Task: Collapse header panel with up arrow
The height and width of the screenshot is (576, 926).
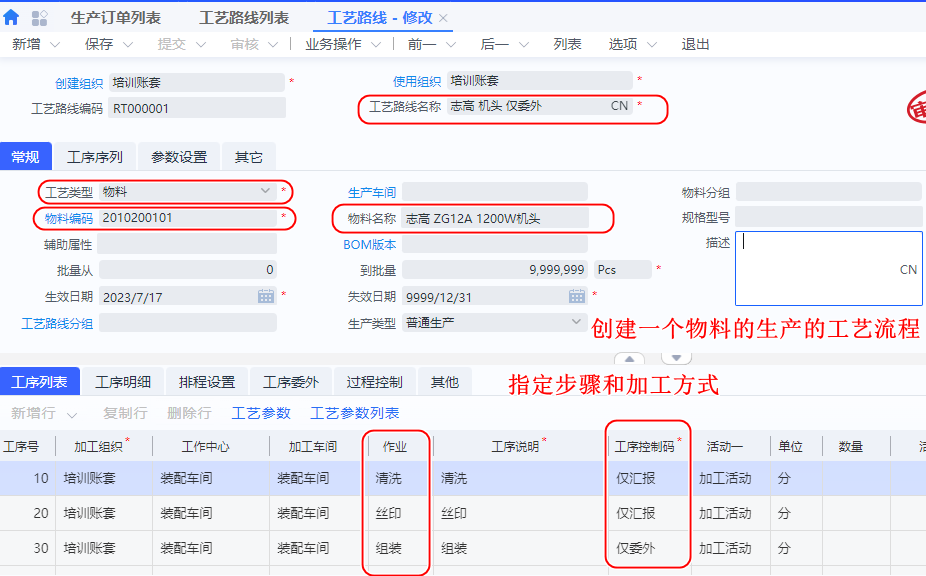Action: (629, 358)
